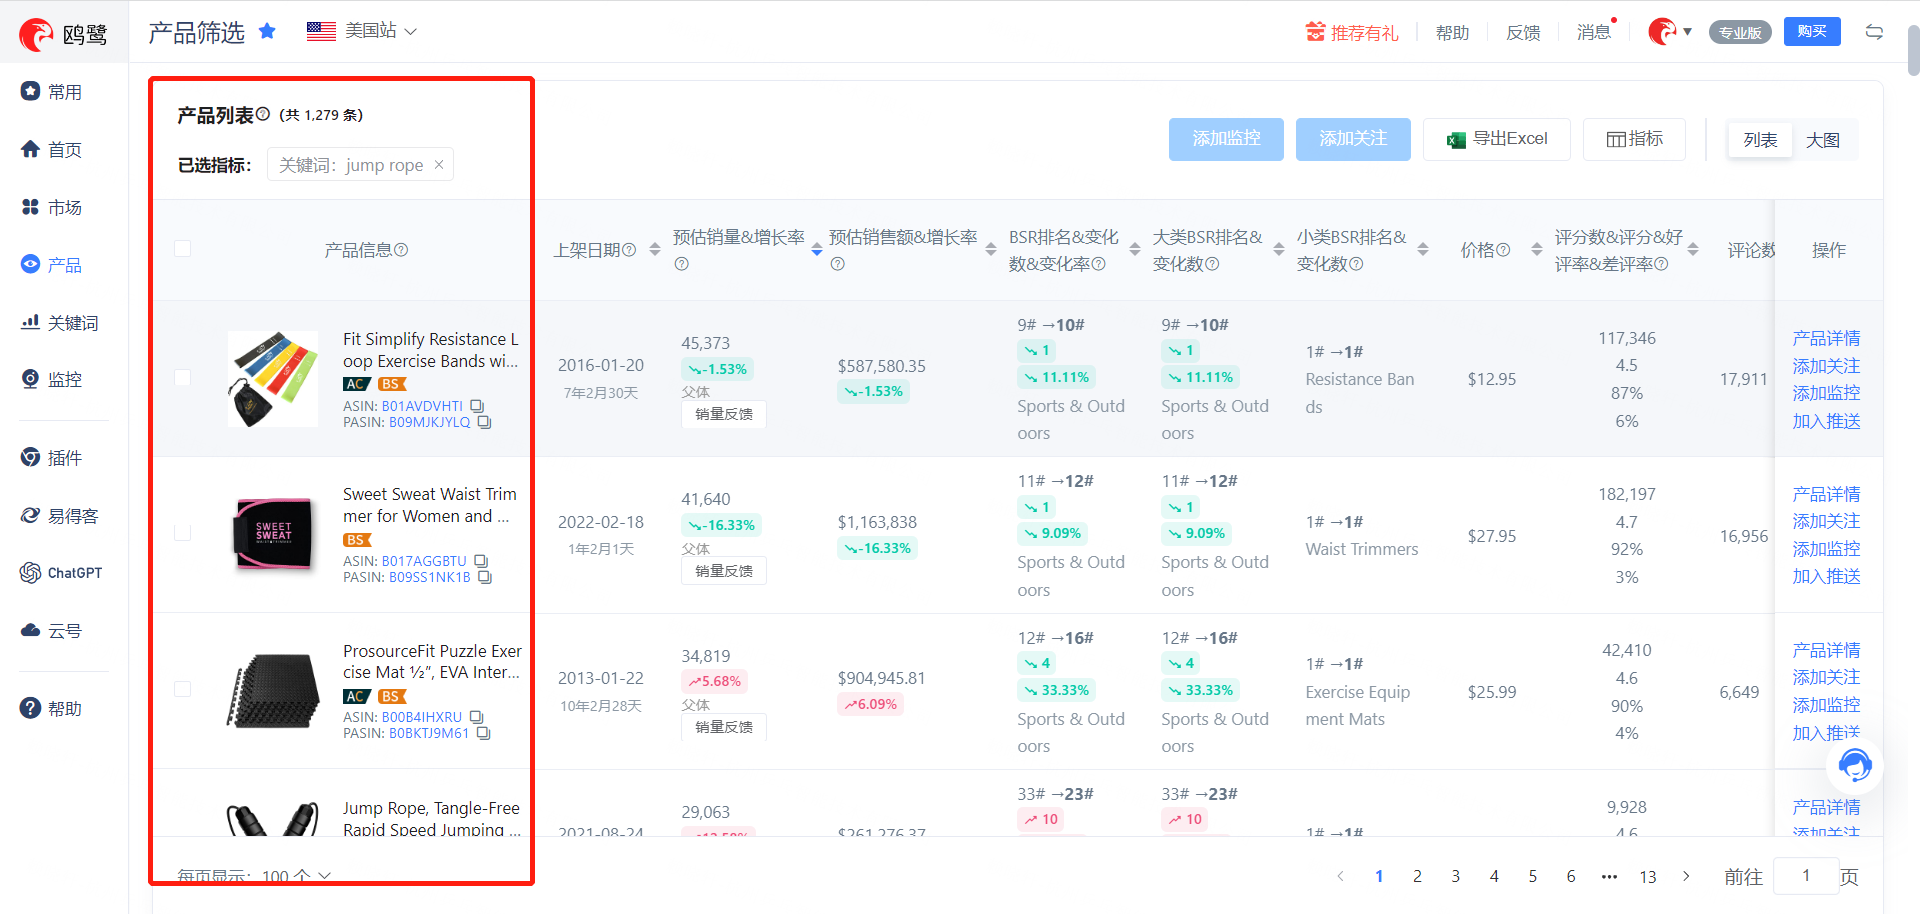Sort by 小类BSR排名 column

click(1423, 249)
